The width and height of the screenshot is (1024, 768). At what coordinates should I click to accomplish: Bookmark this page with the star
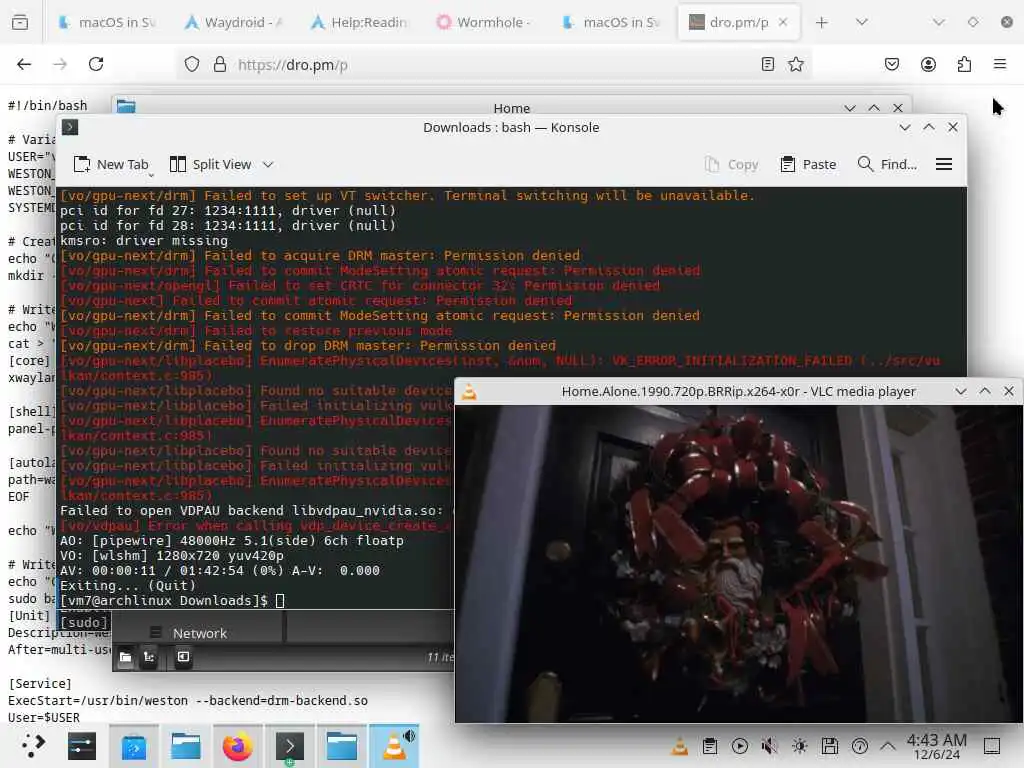pos(795,64)
